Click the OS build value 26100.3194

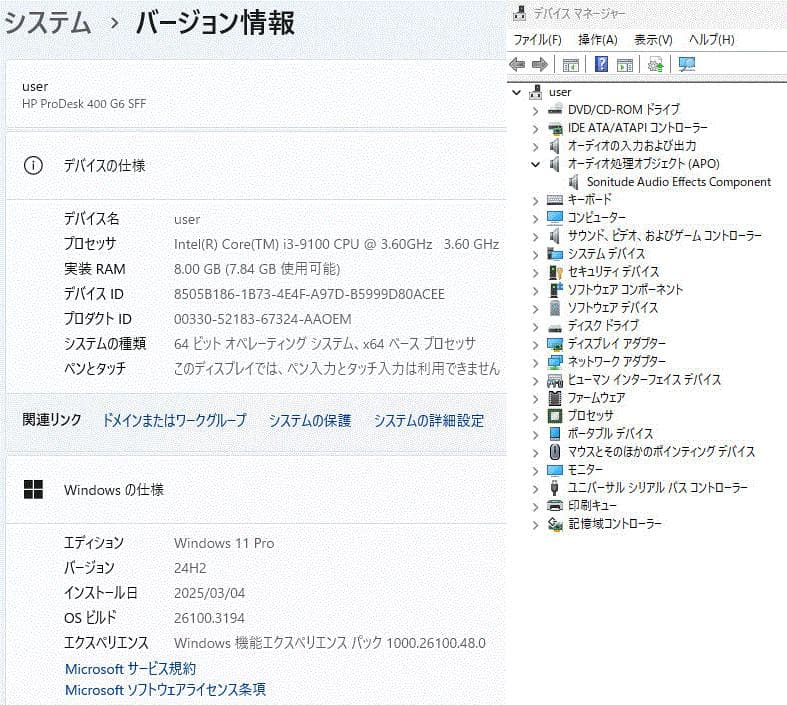pos(209,618)
